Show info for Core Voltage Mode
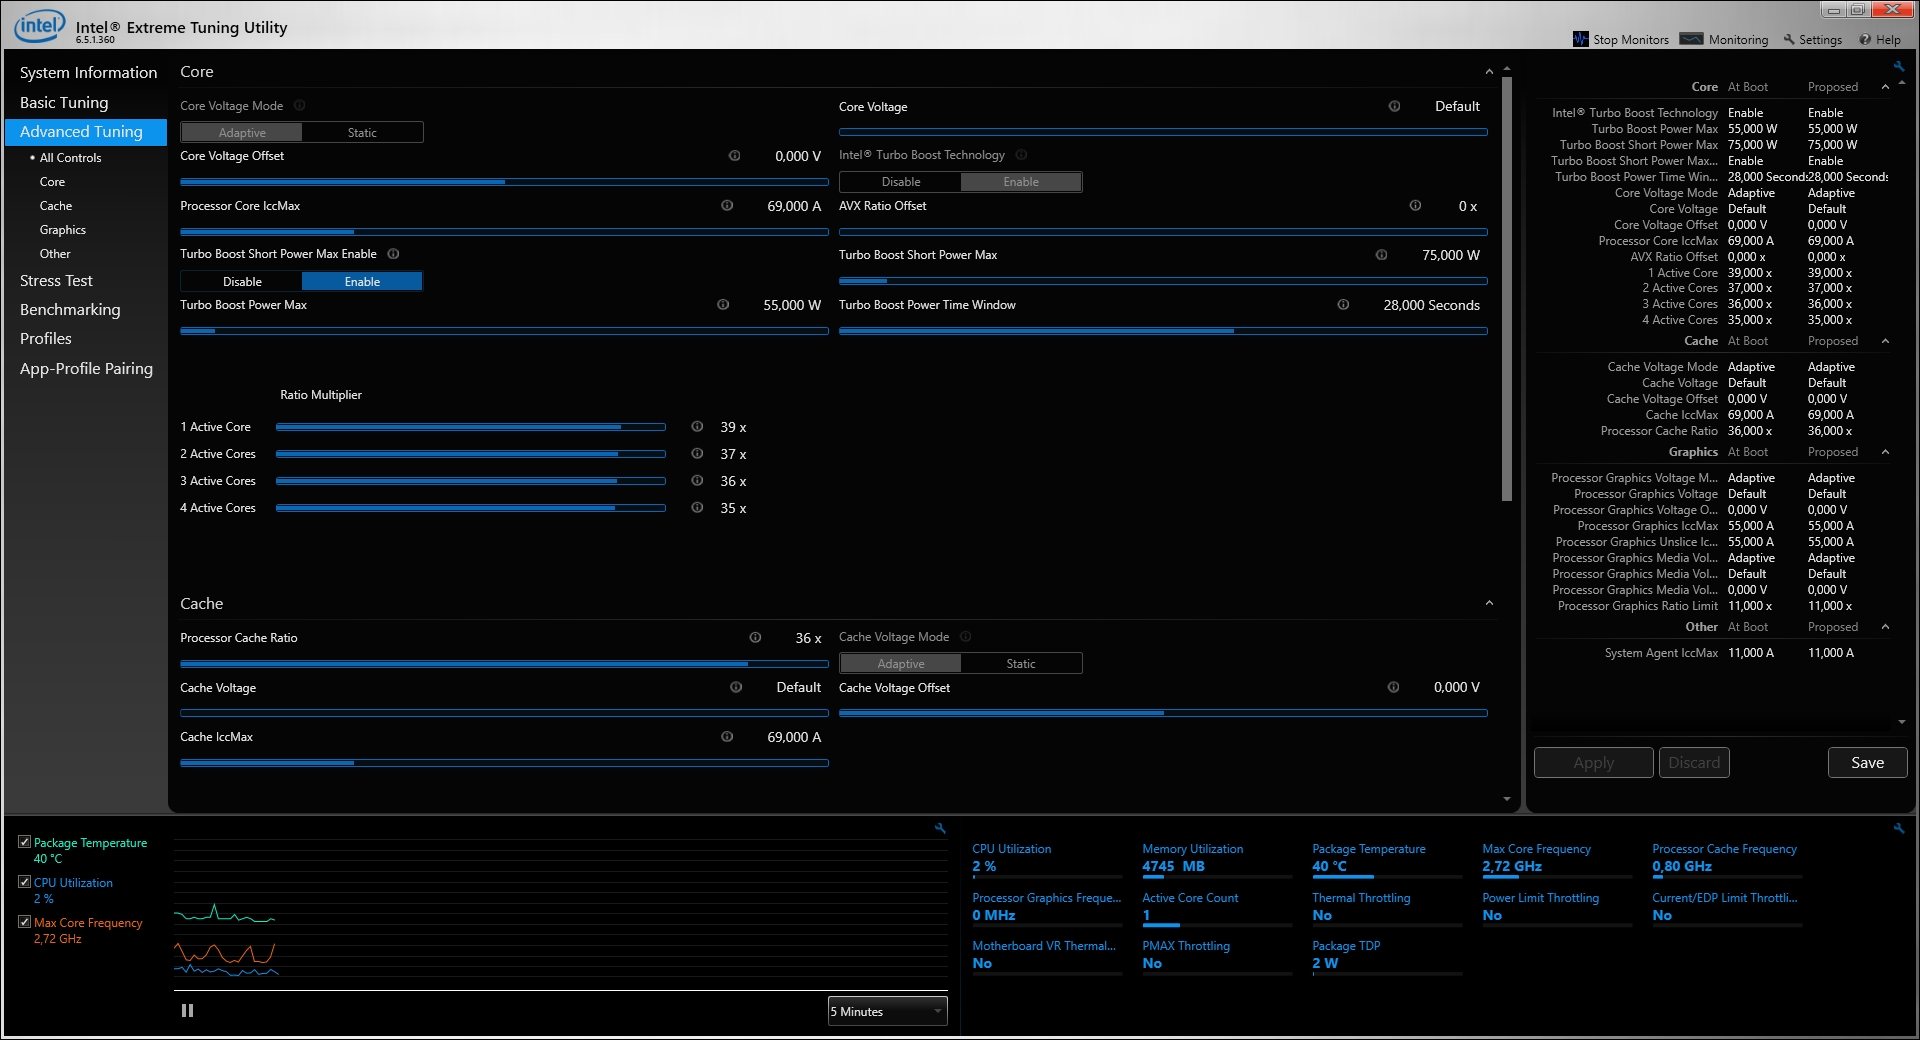This screenshot has height=1040, width=1920. (x=299, y=106)
